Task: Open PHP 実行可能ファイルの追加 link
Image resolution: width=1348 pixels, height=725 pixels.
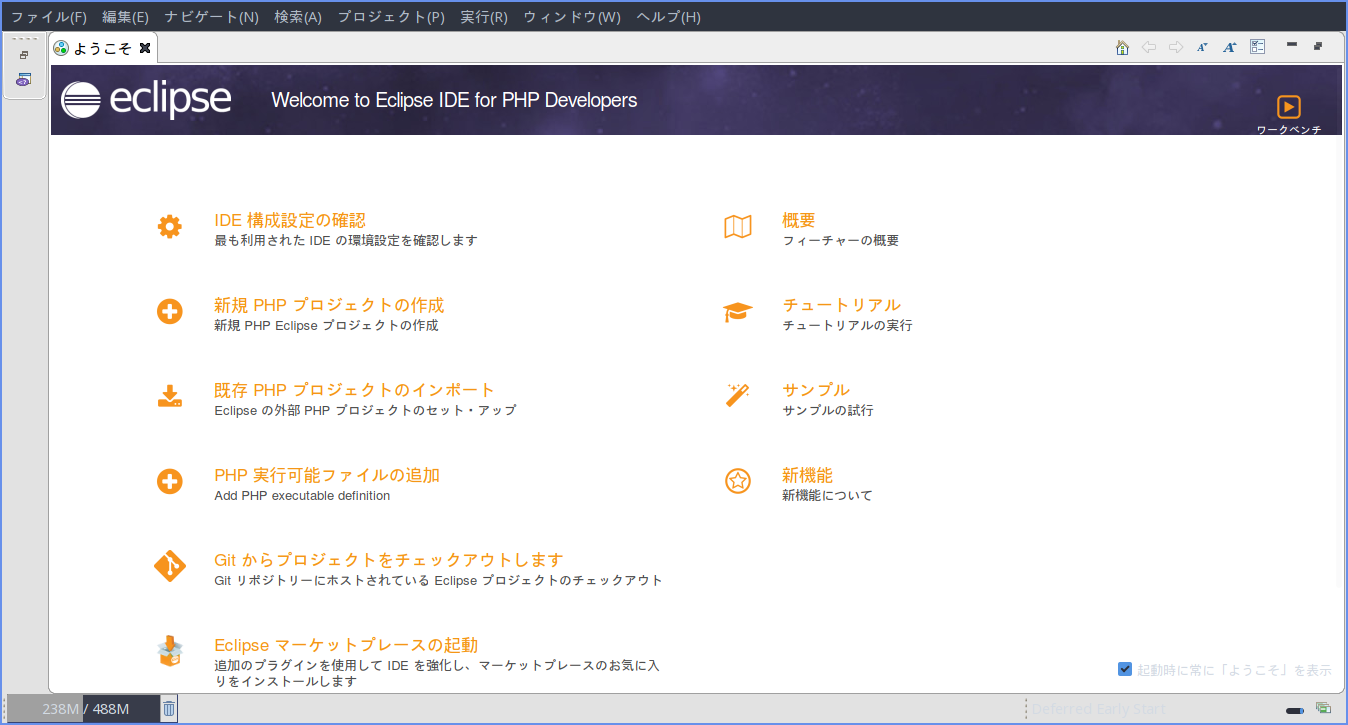Action: 327,475
